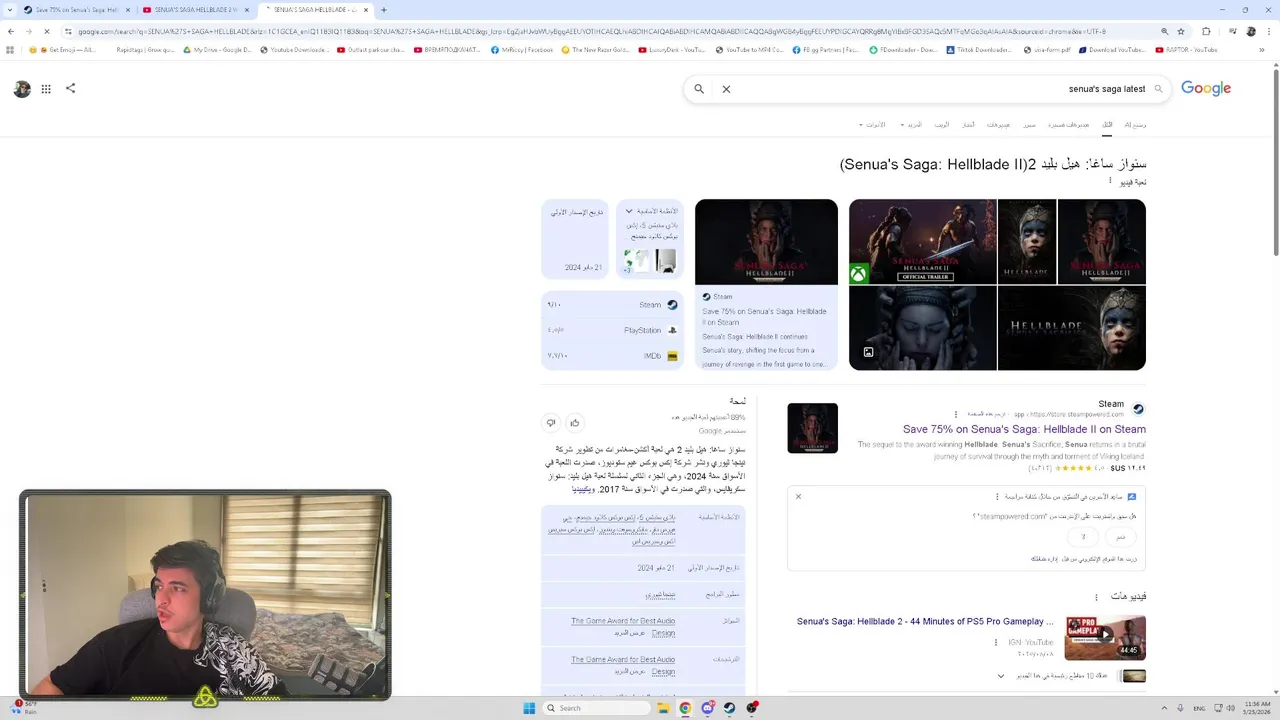
Task: Open File Explorer from the taskbar
Action: click(663, 708)
